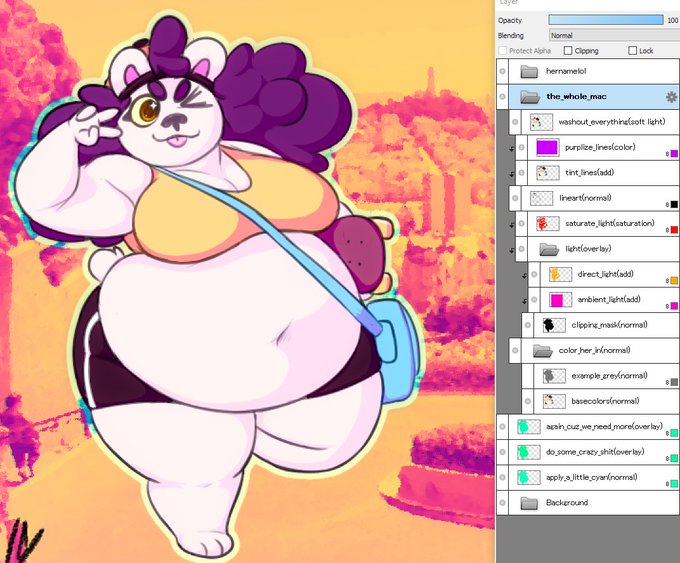Click clipping arrow beside purplize_lines layer

[512, 149]
